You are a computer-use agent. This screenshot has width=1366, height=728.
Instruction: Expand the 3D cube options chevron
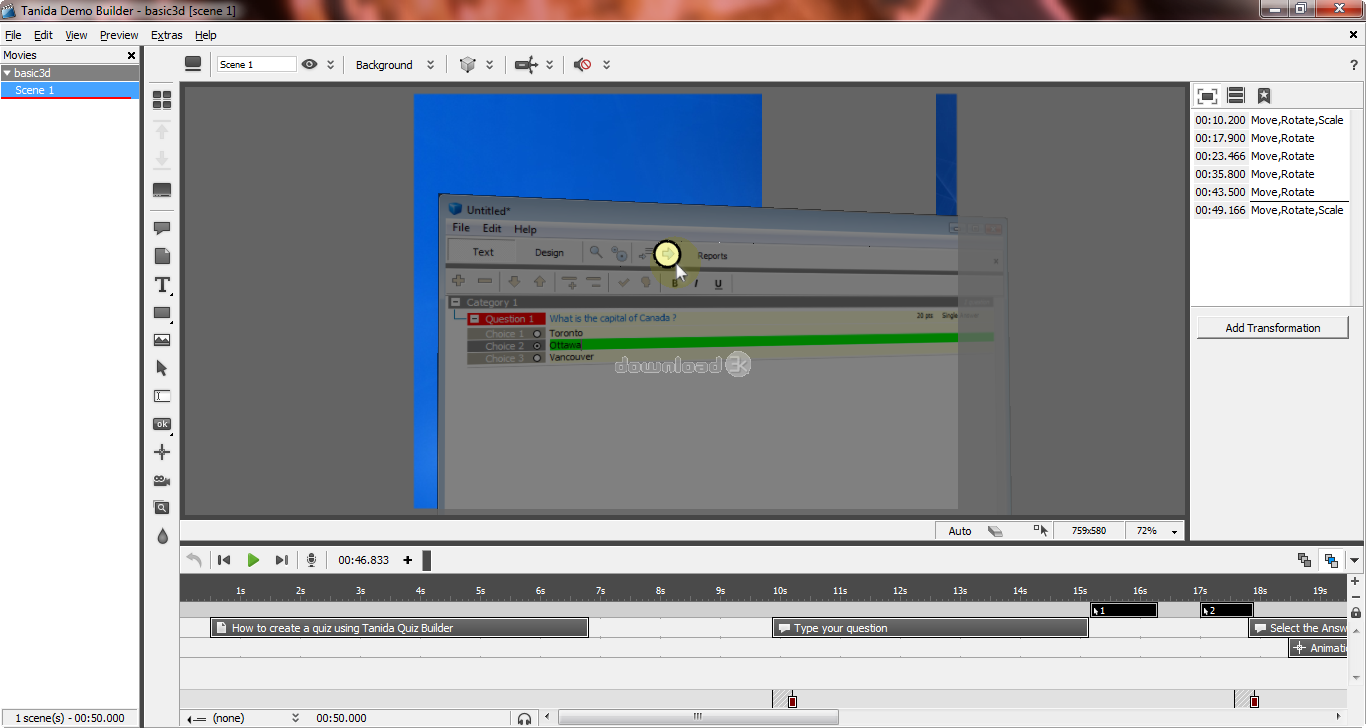(x=490, y=64)
